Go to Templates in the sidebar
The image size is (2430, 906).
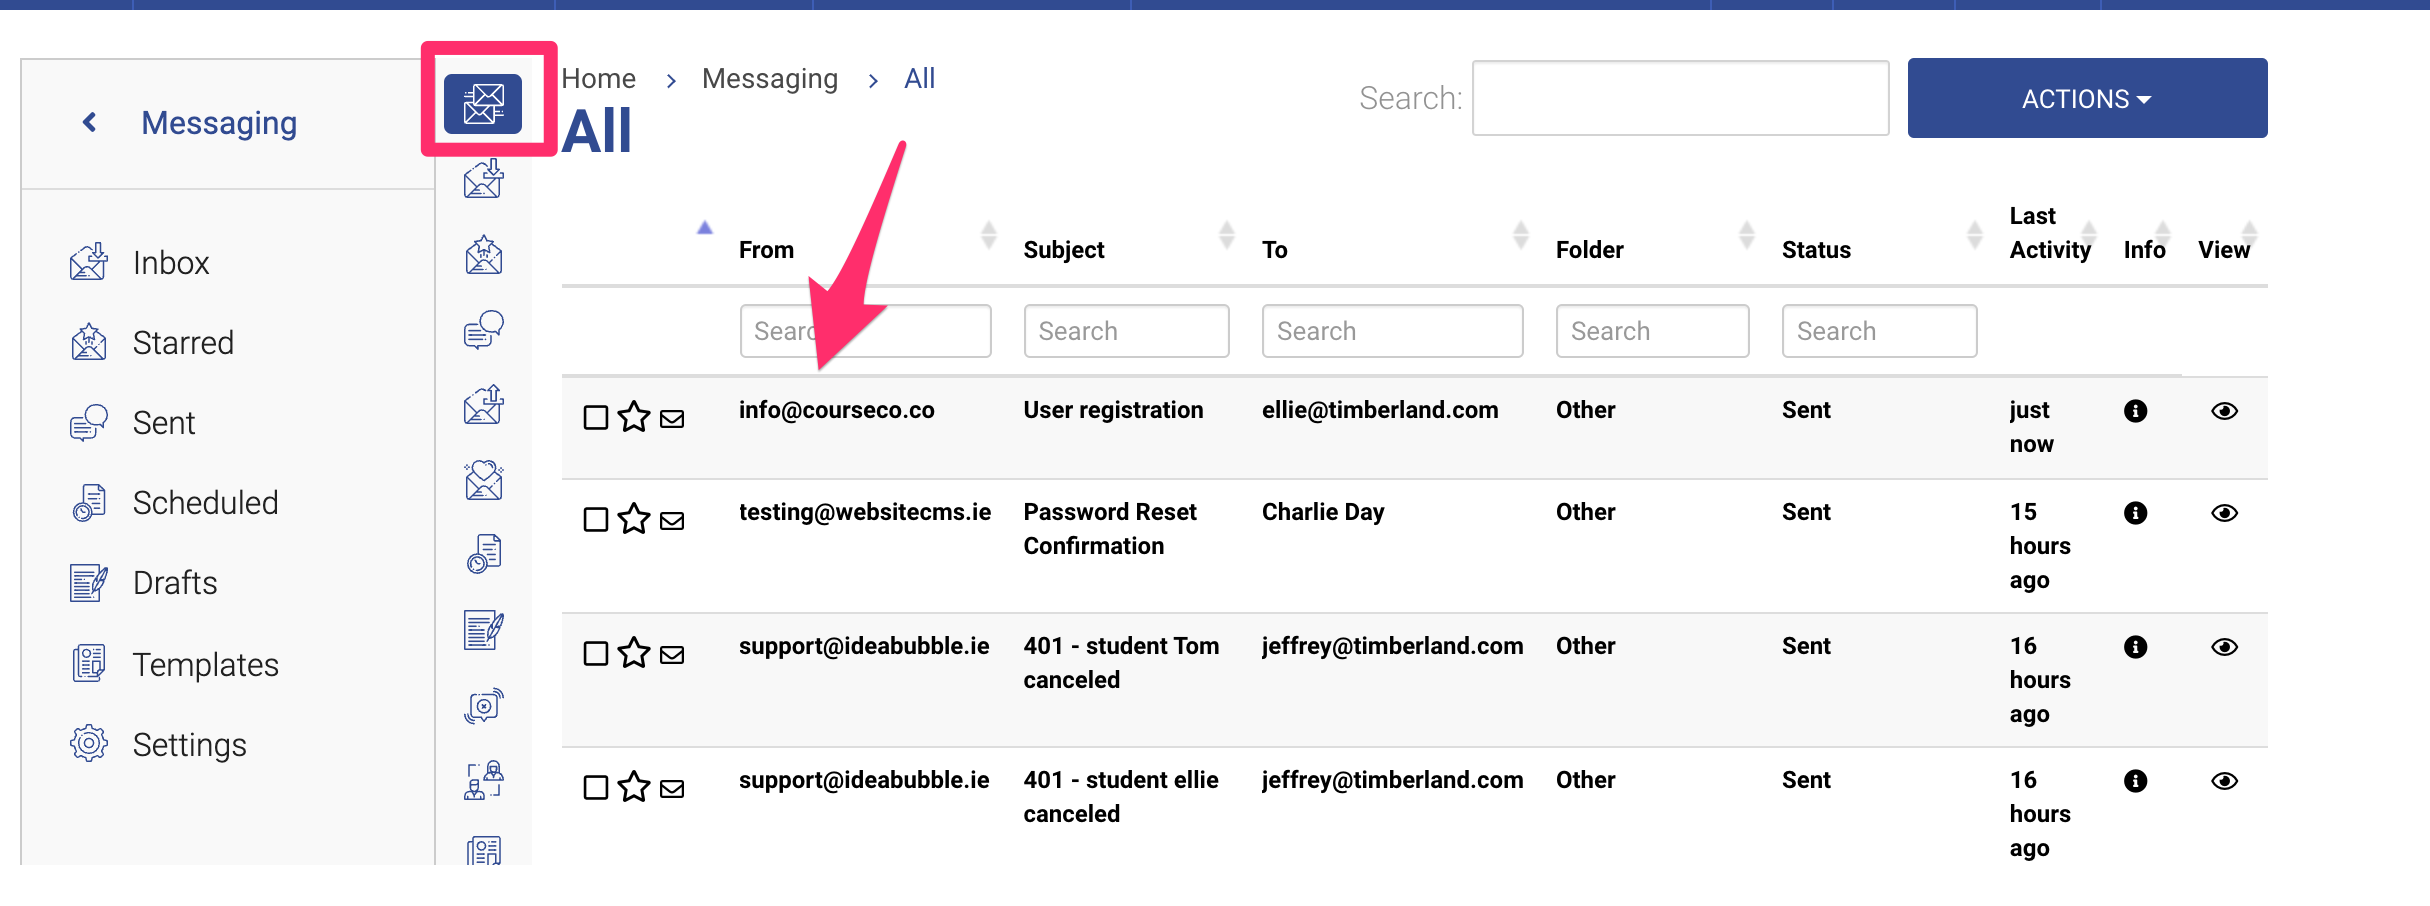pyautogui.click(x=205, y=664)
